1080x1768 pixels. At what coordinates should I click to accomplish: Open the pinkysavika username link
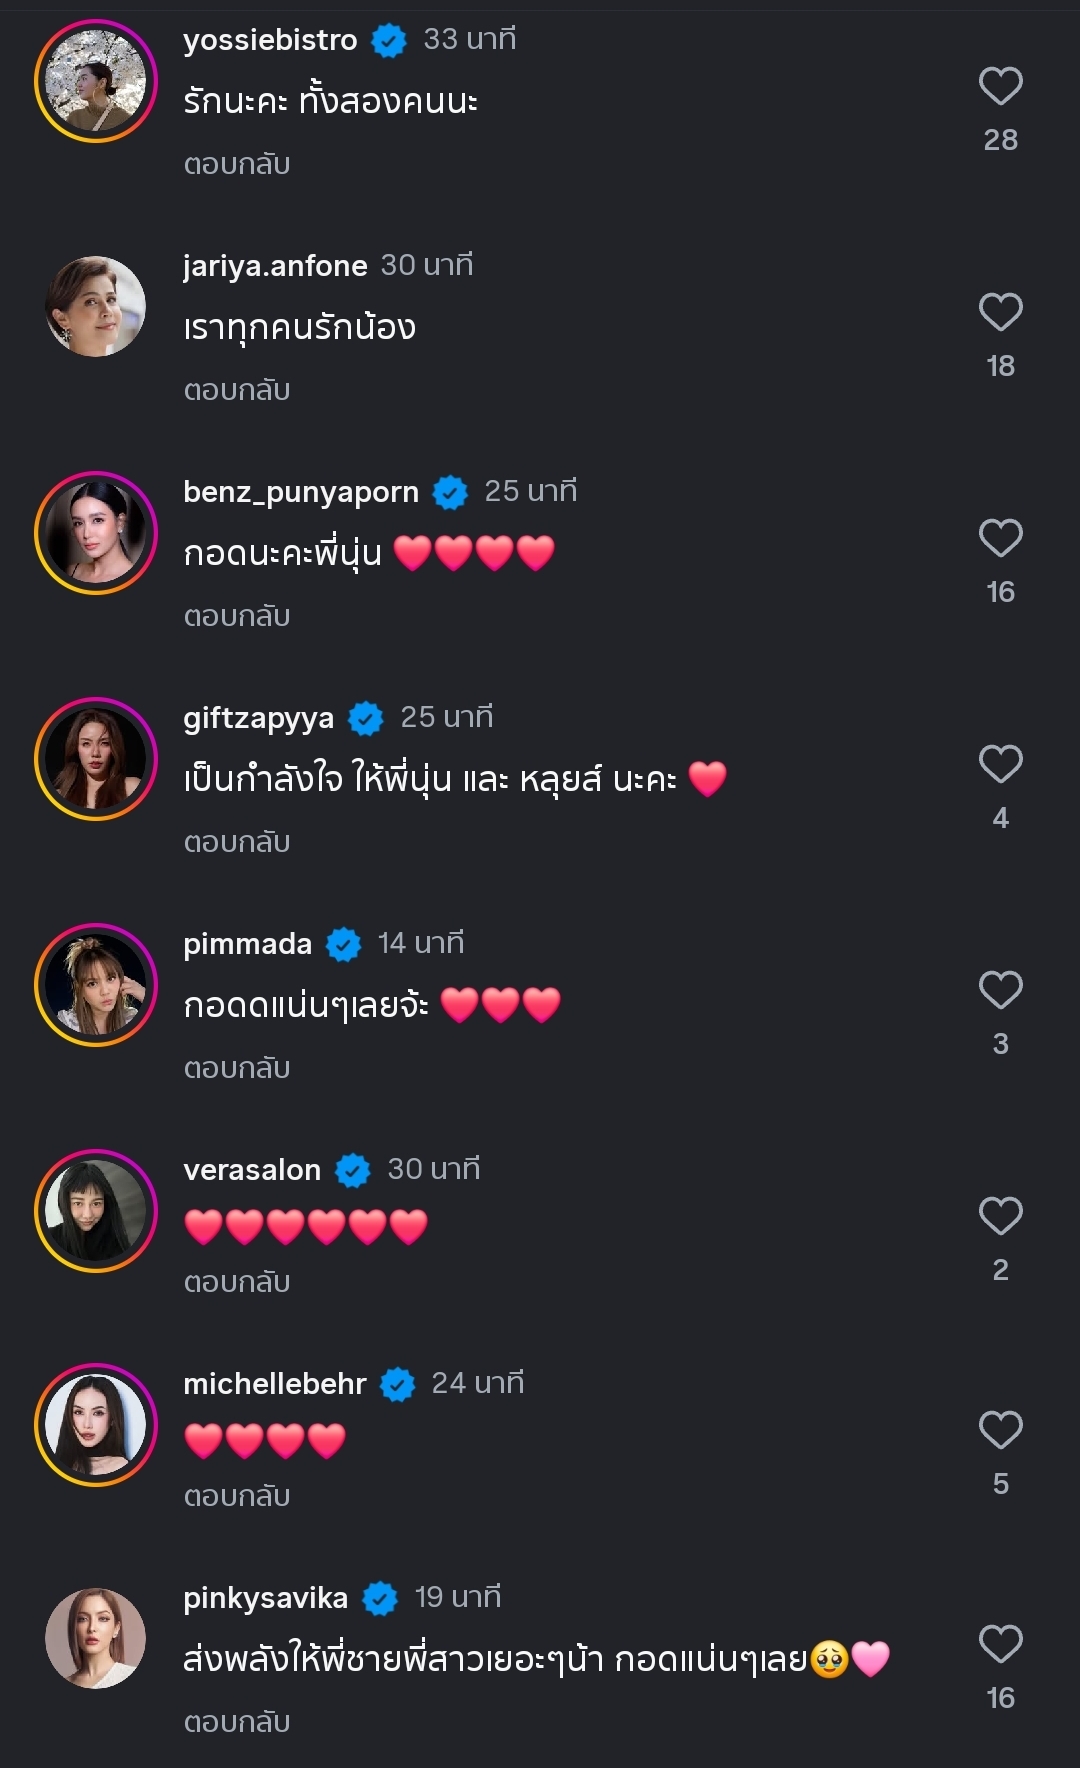(x=265, y=1598)
